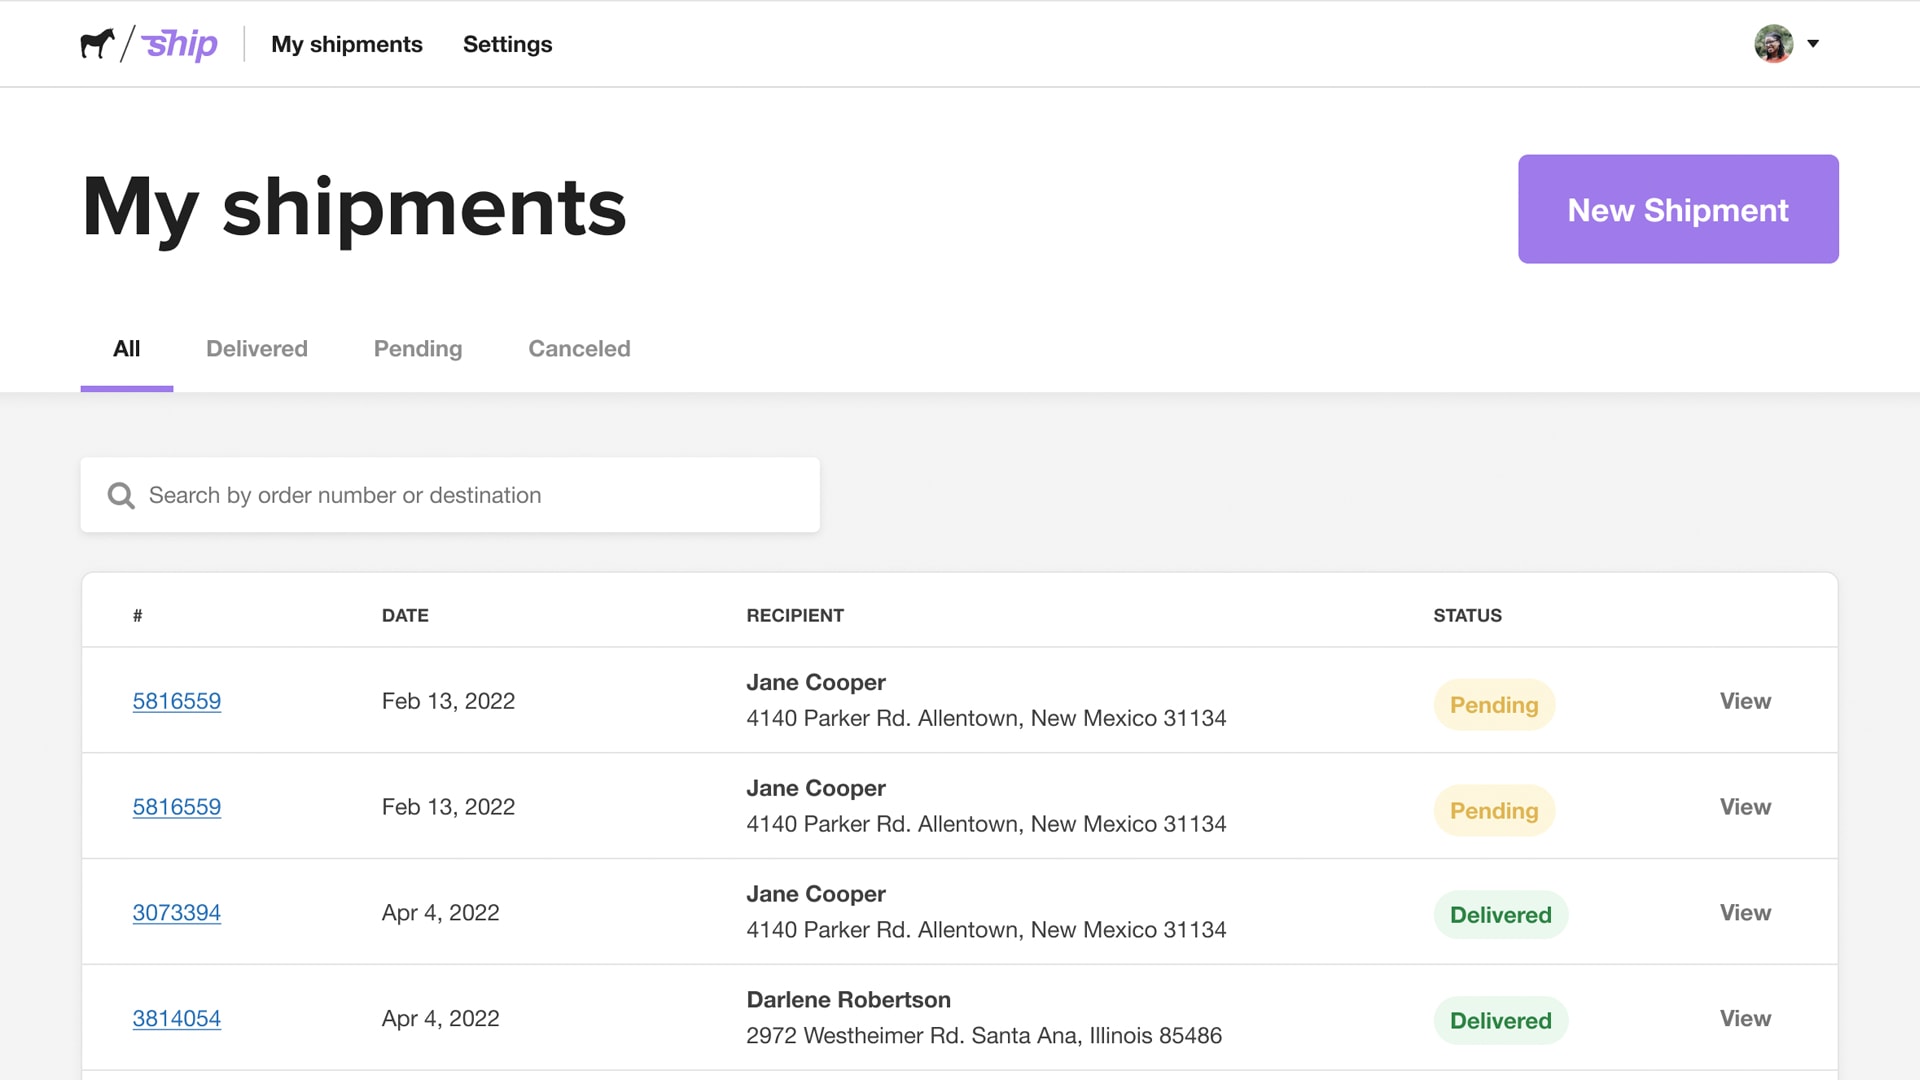Screen dimensions: 1920x1080
Task: Expand user account settings dropdown
Action: point(1812,44)
